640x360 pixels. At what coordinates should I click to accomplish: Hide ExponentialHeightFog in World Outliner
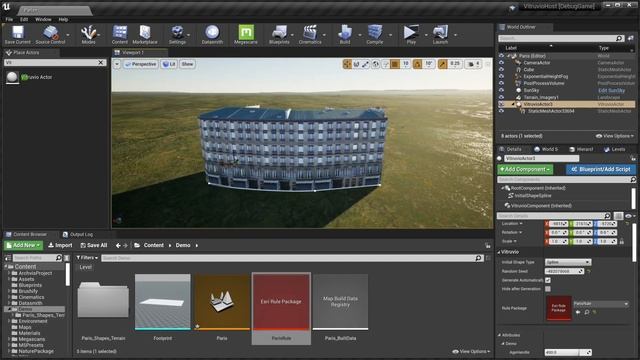point(501,76)
